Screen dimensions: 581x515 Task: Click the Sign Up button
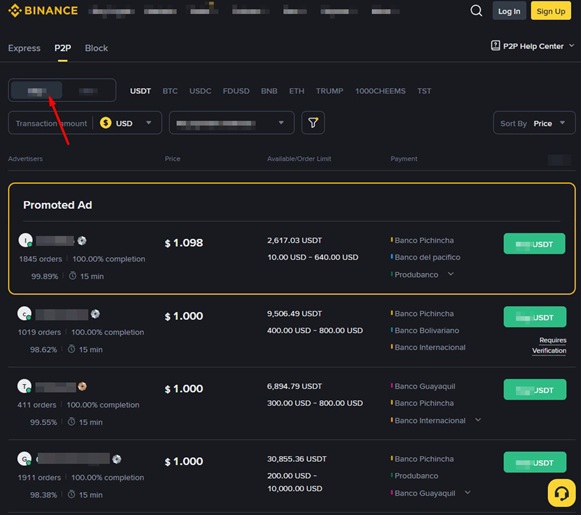pos(551,11)
